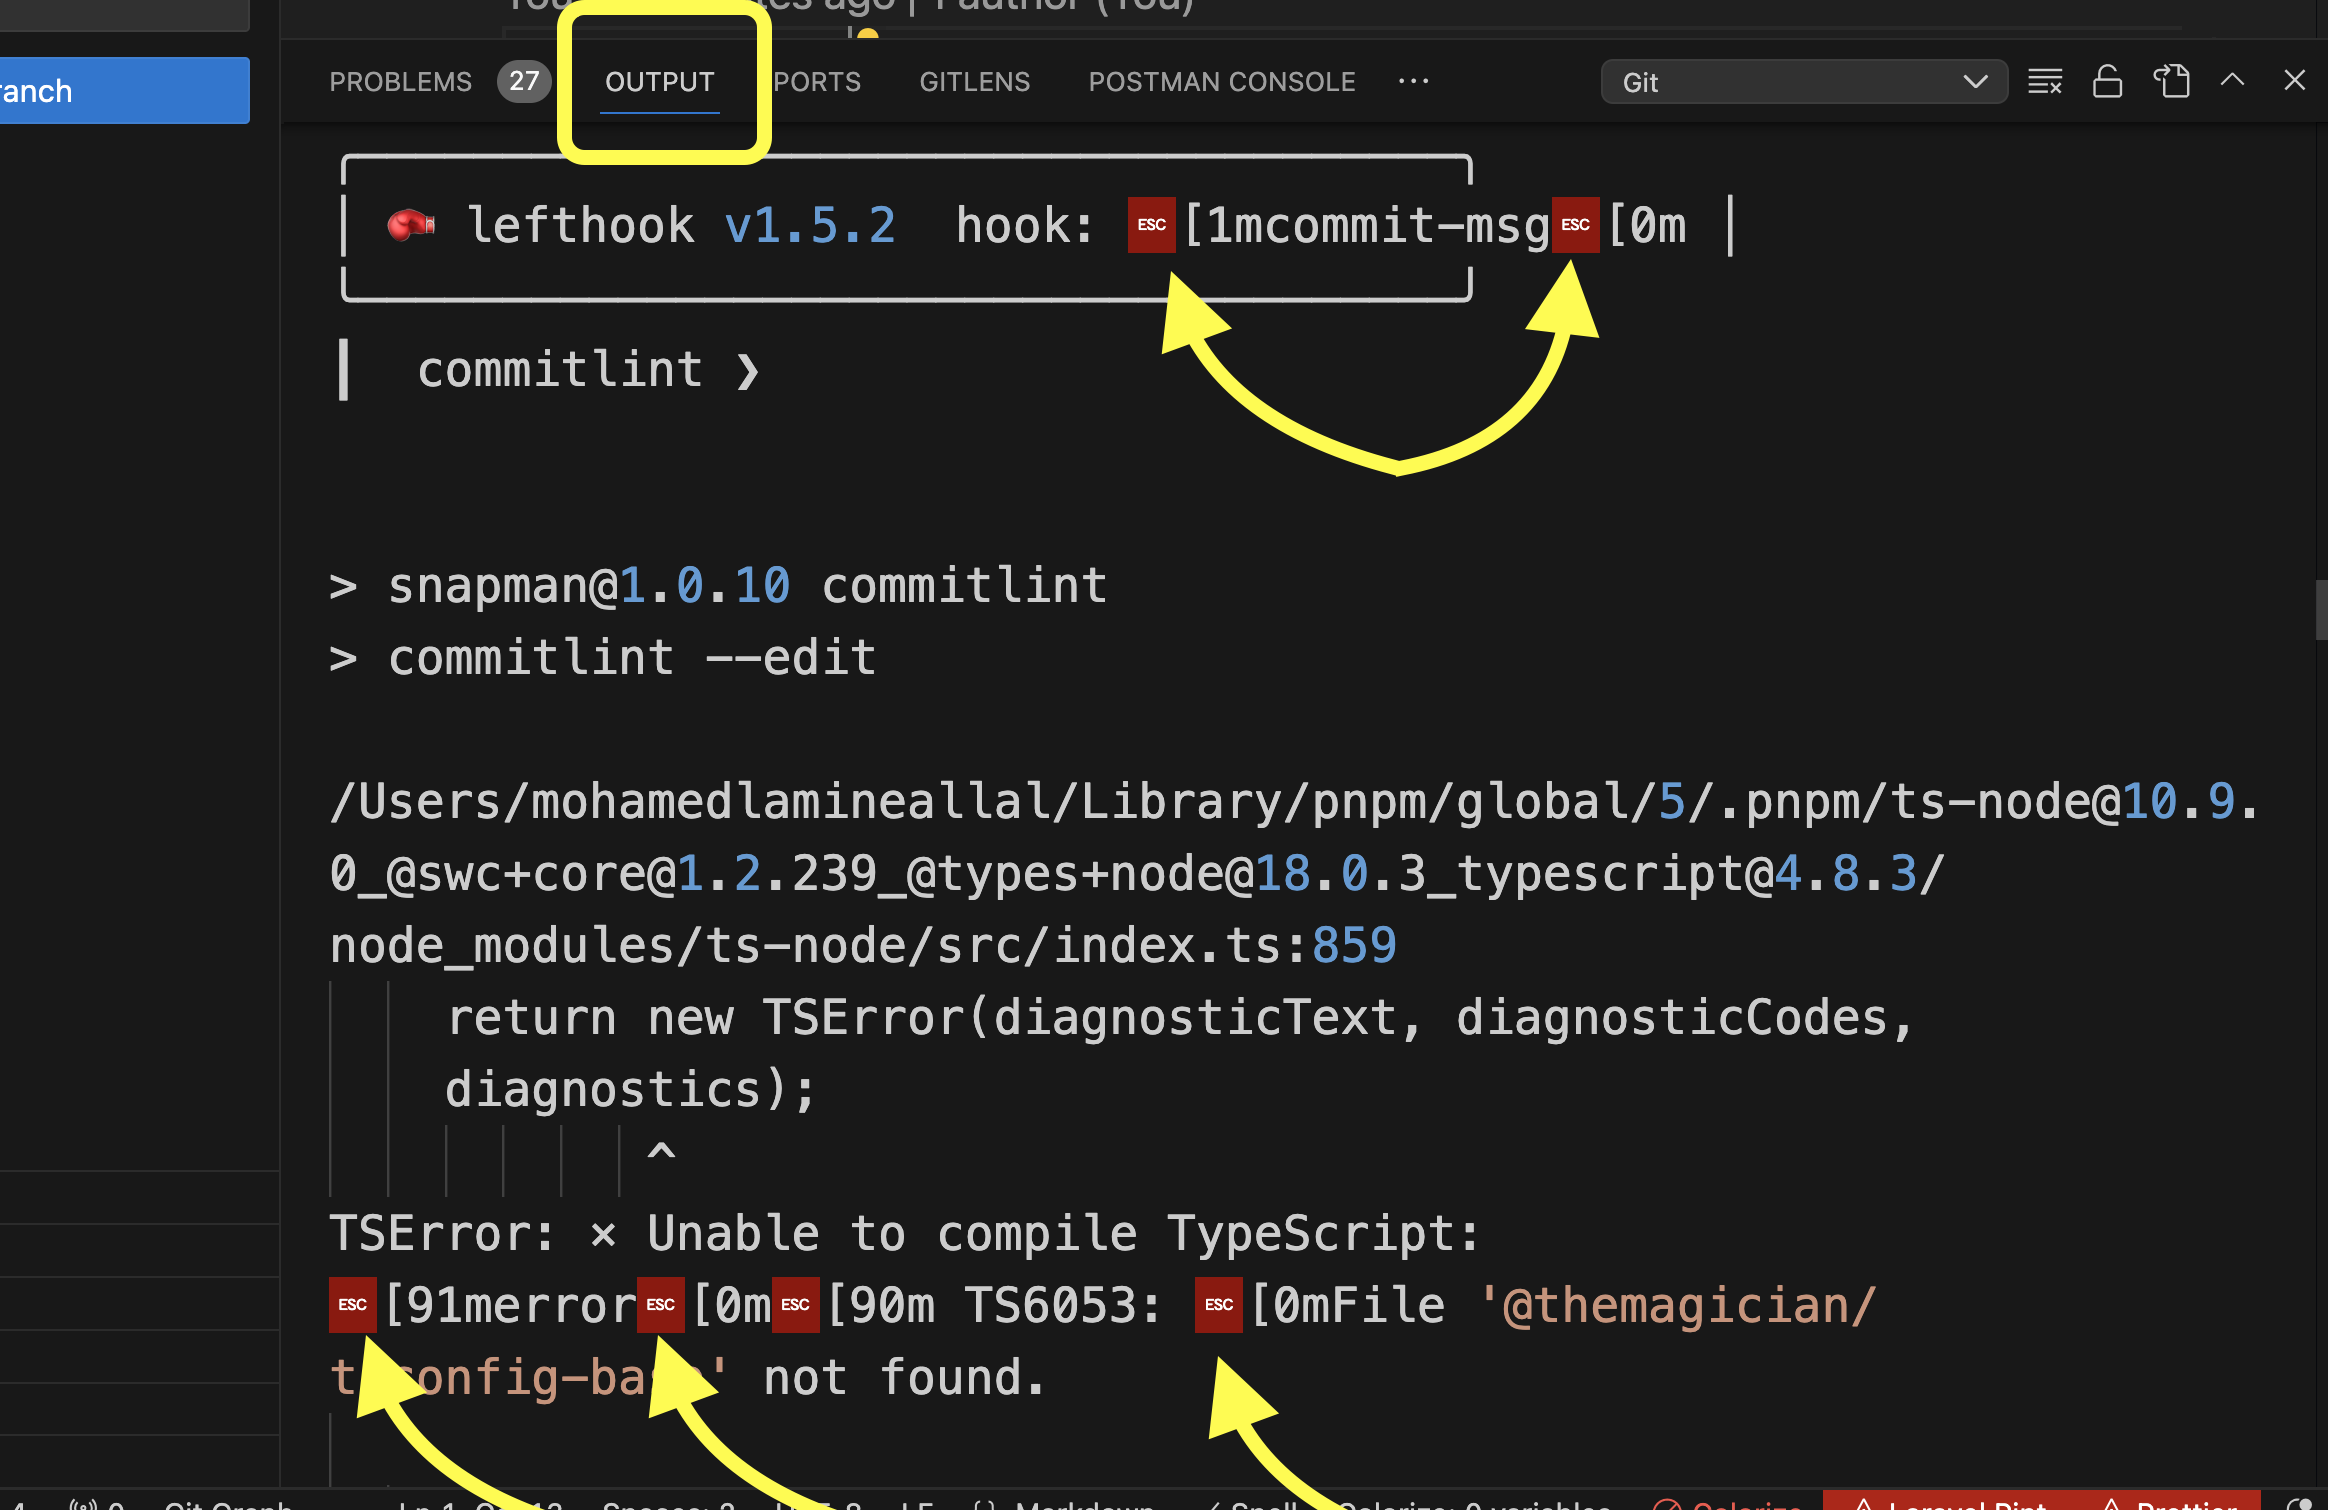Click the '[1mcommit-msg' hook name text

coord(1366,226)
